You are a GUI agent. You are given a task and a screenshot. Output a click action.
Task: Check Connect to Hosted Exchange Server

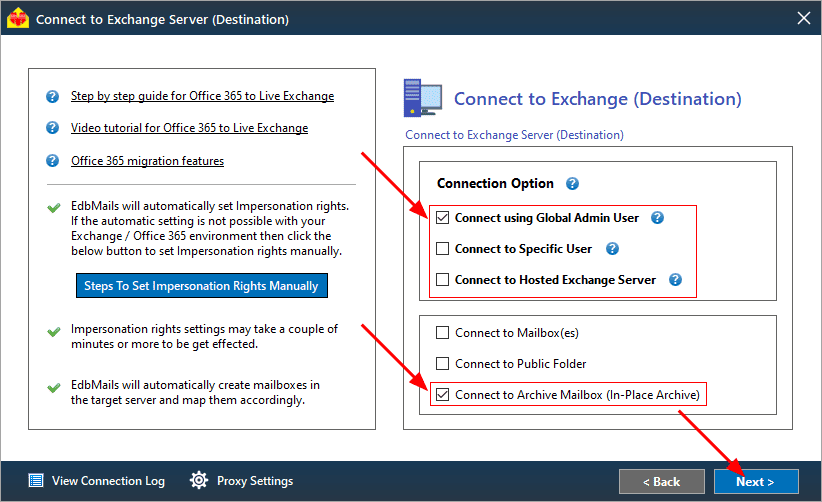point(442,279)
